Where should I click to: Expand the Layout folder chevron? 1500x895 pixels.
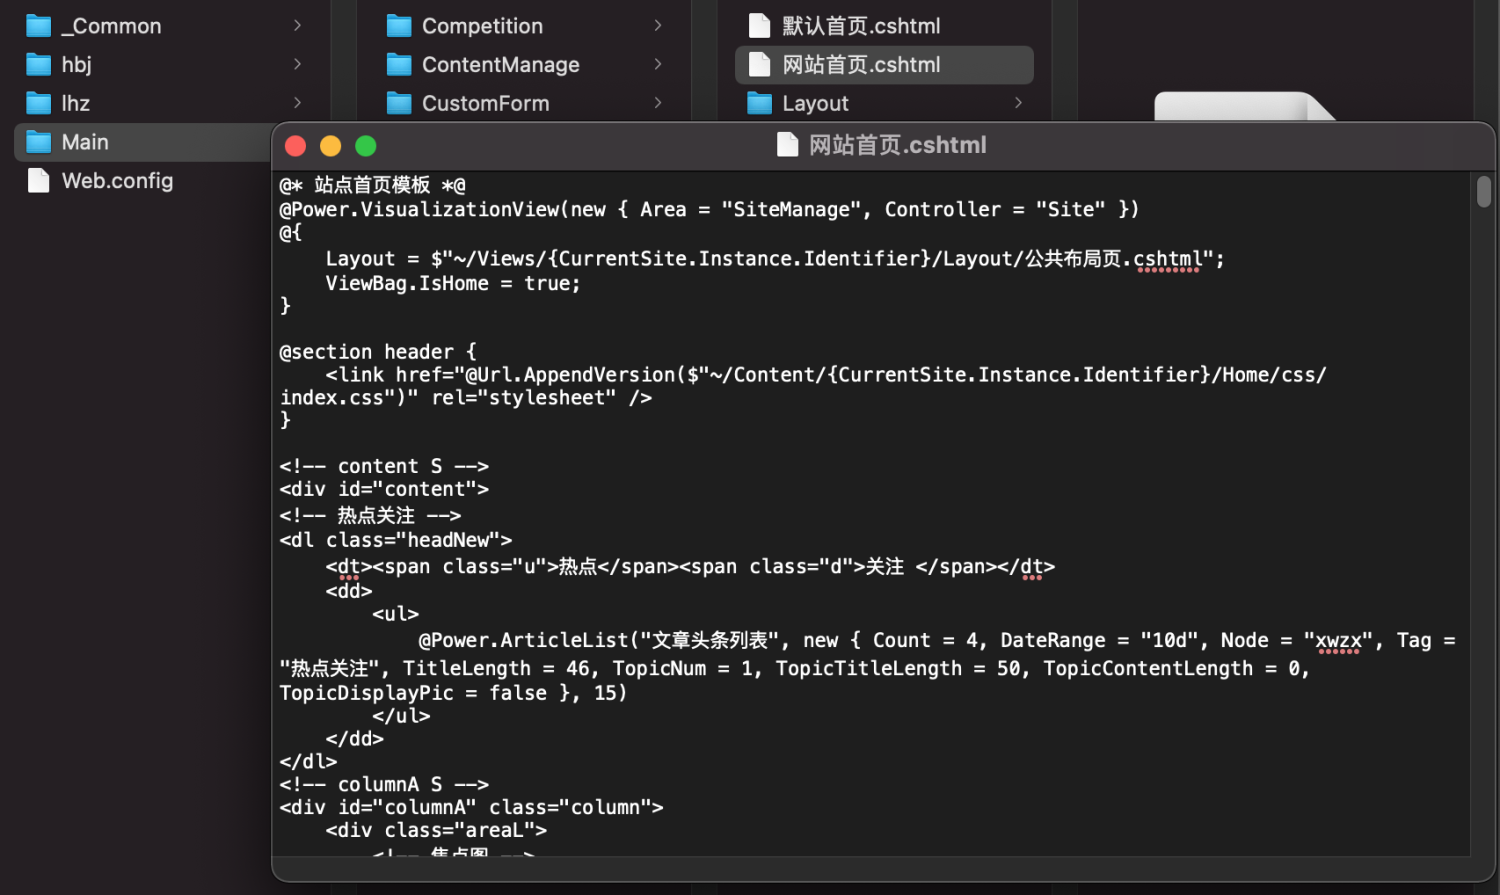[x=1018, y=103]
